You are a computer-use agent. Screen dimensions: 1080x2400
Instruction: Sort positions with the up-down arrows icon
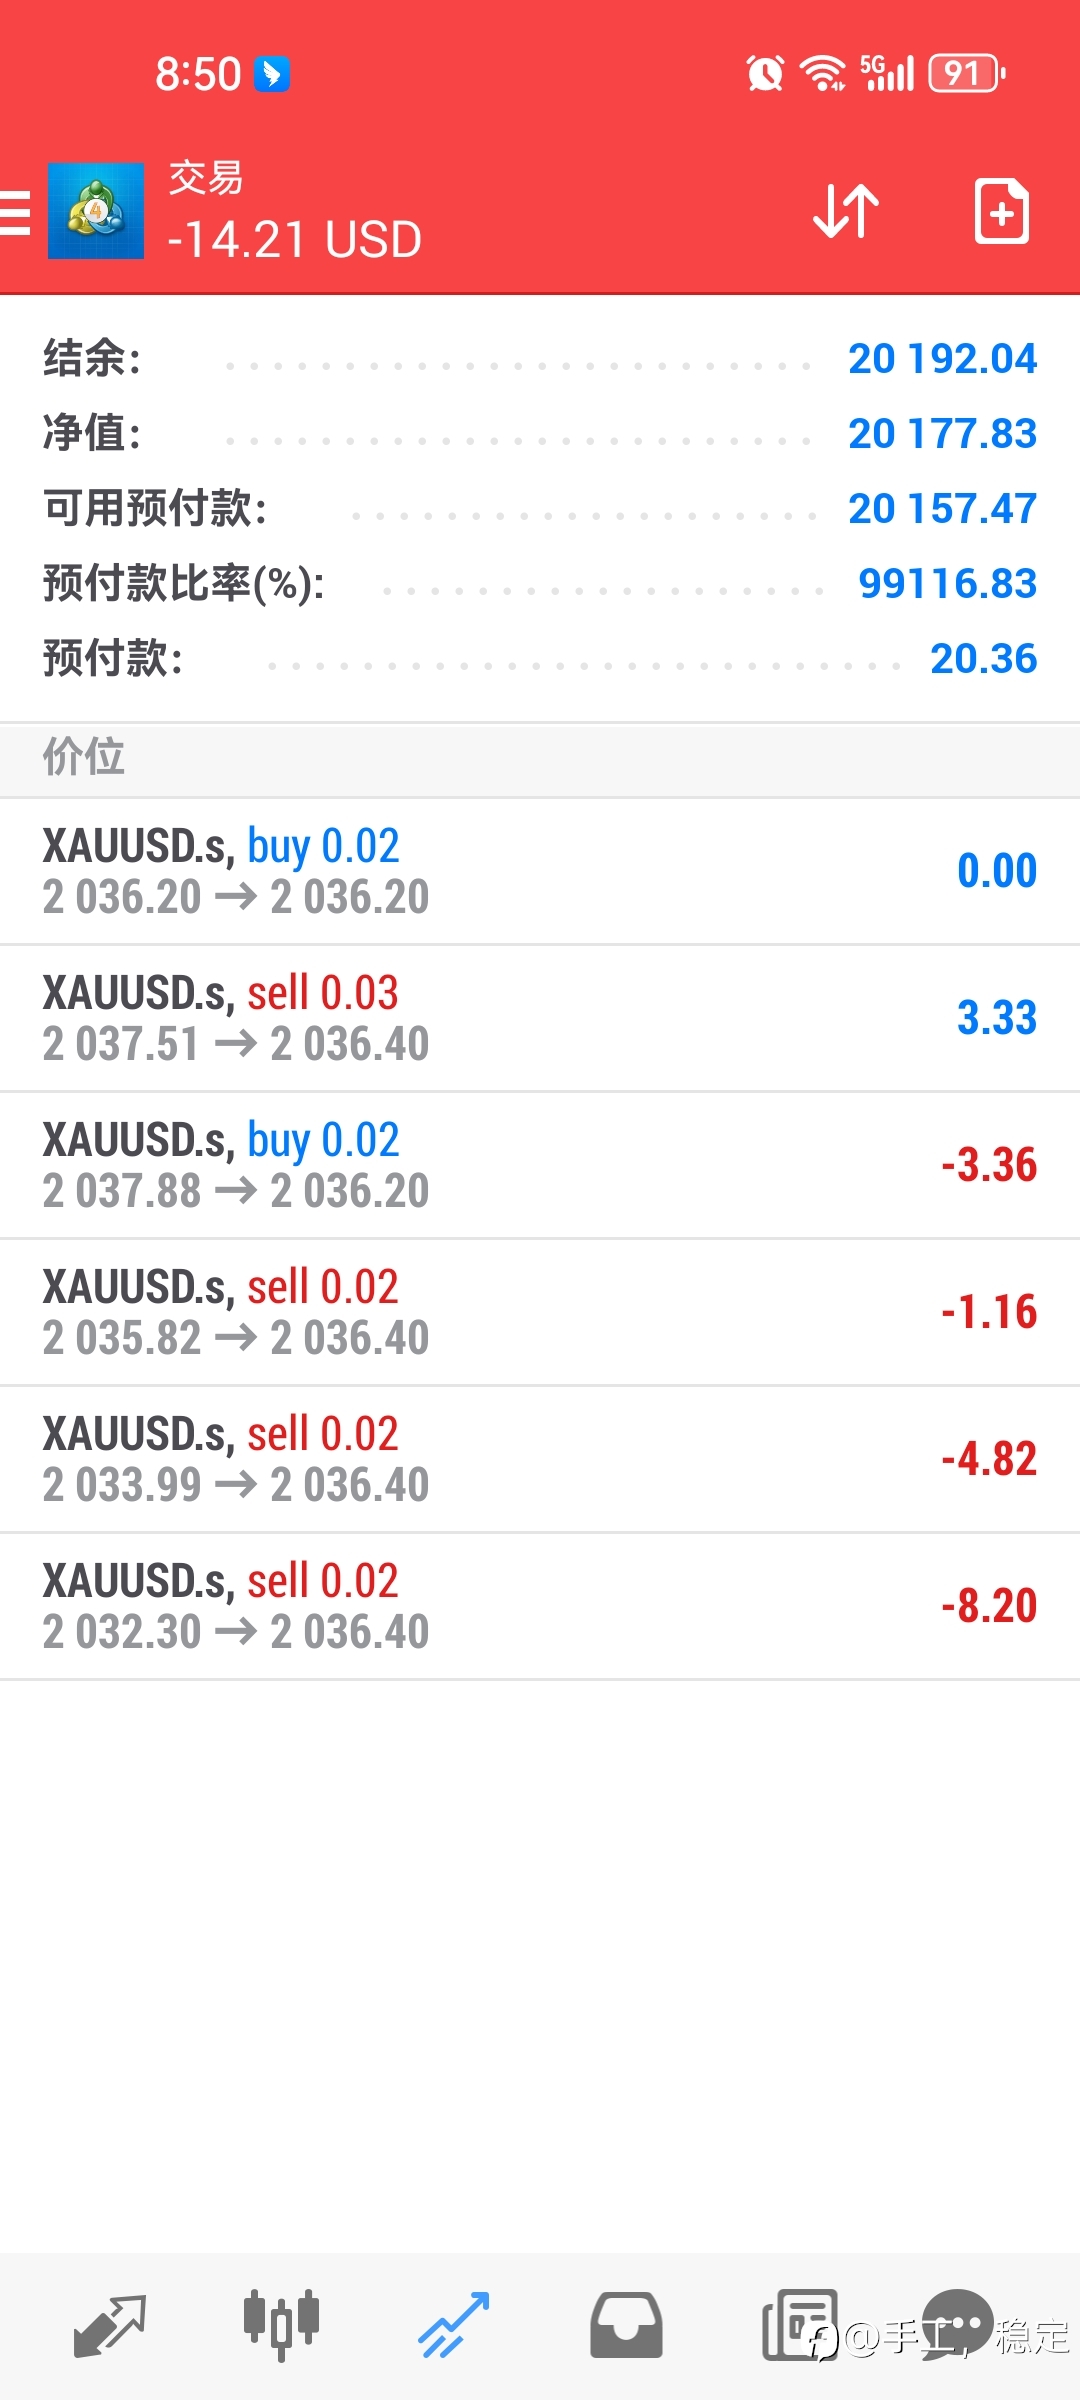(846, 211)
